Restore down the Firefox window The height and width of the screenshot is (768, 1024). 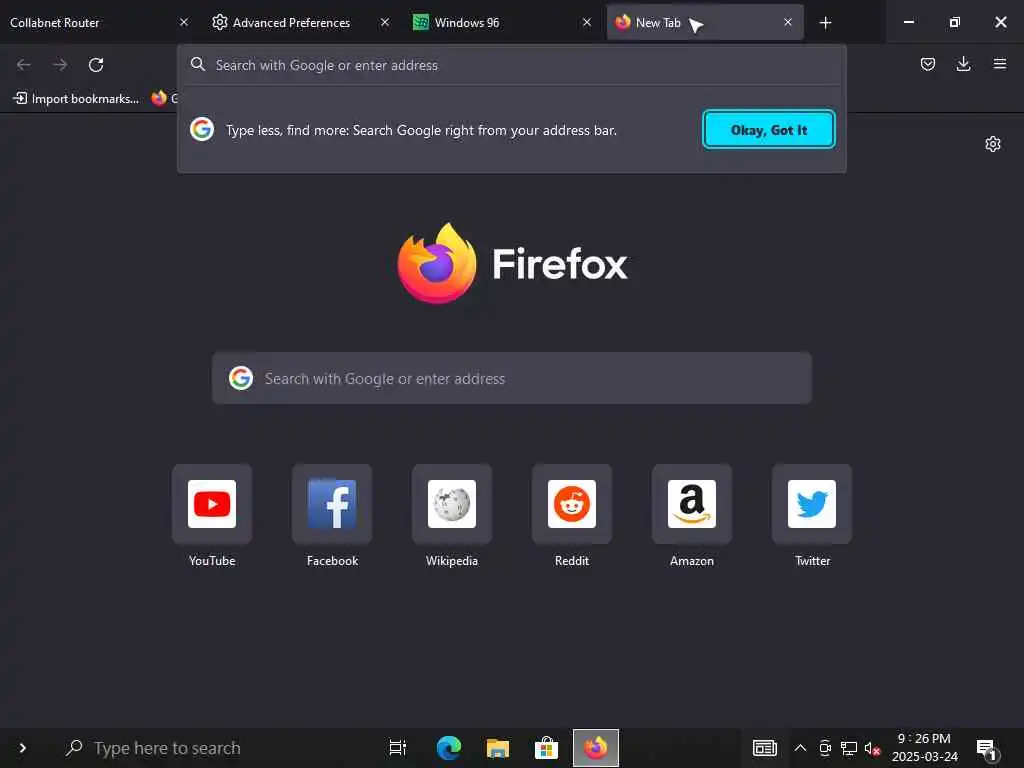[955, 22]
